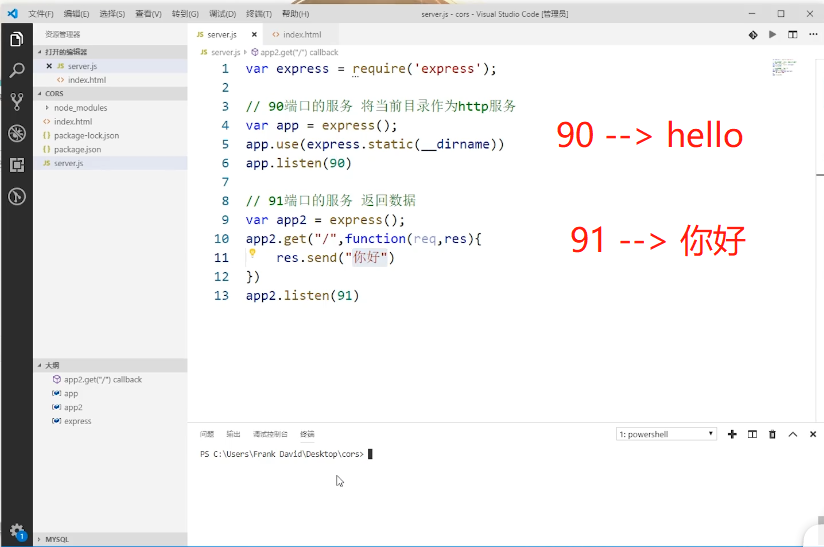Click the run code play icon
The width and height of the screenshot is (824, 547).
772,35
